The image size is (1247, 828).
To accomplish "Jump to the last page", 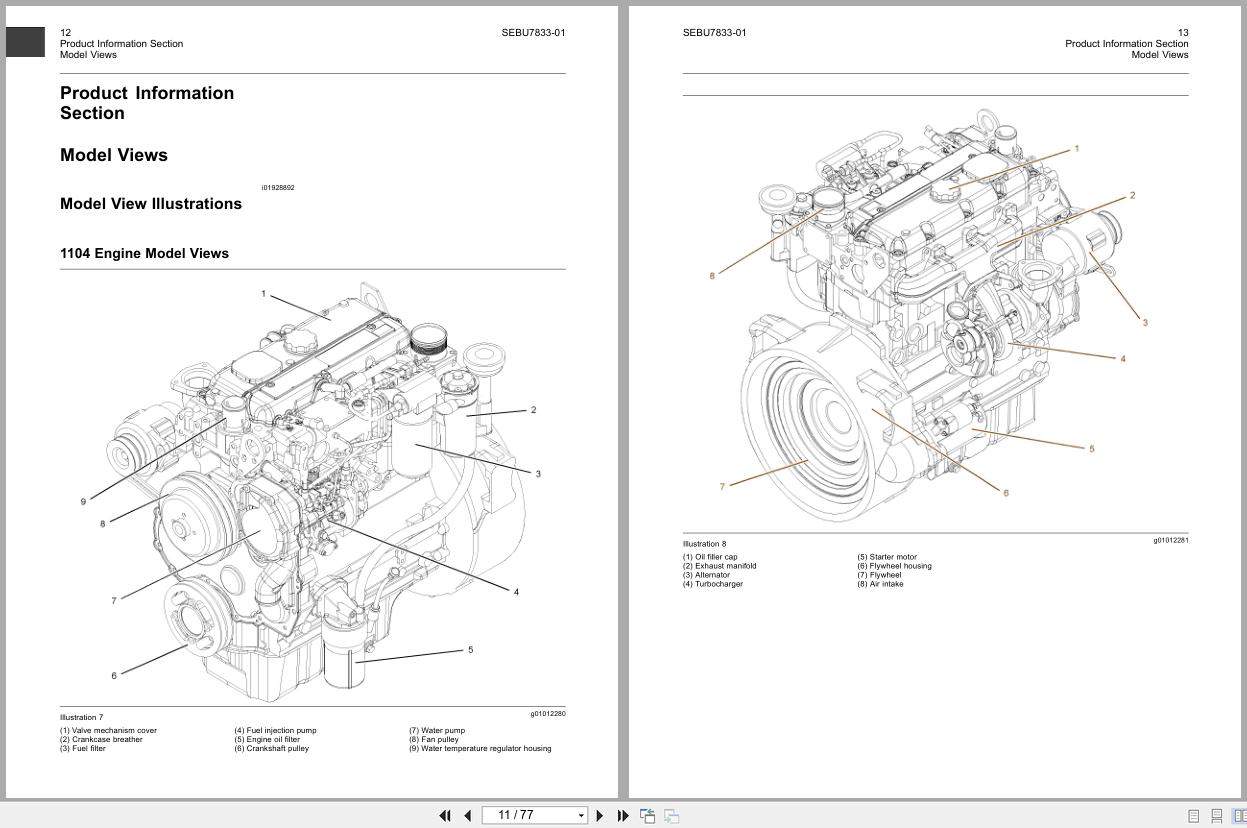I will click(x=623, y=816).
